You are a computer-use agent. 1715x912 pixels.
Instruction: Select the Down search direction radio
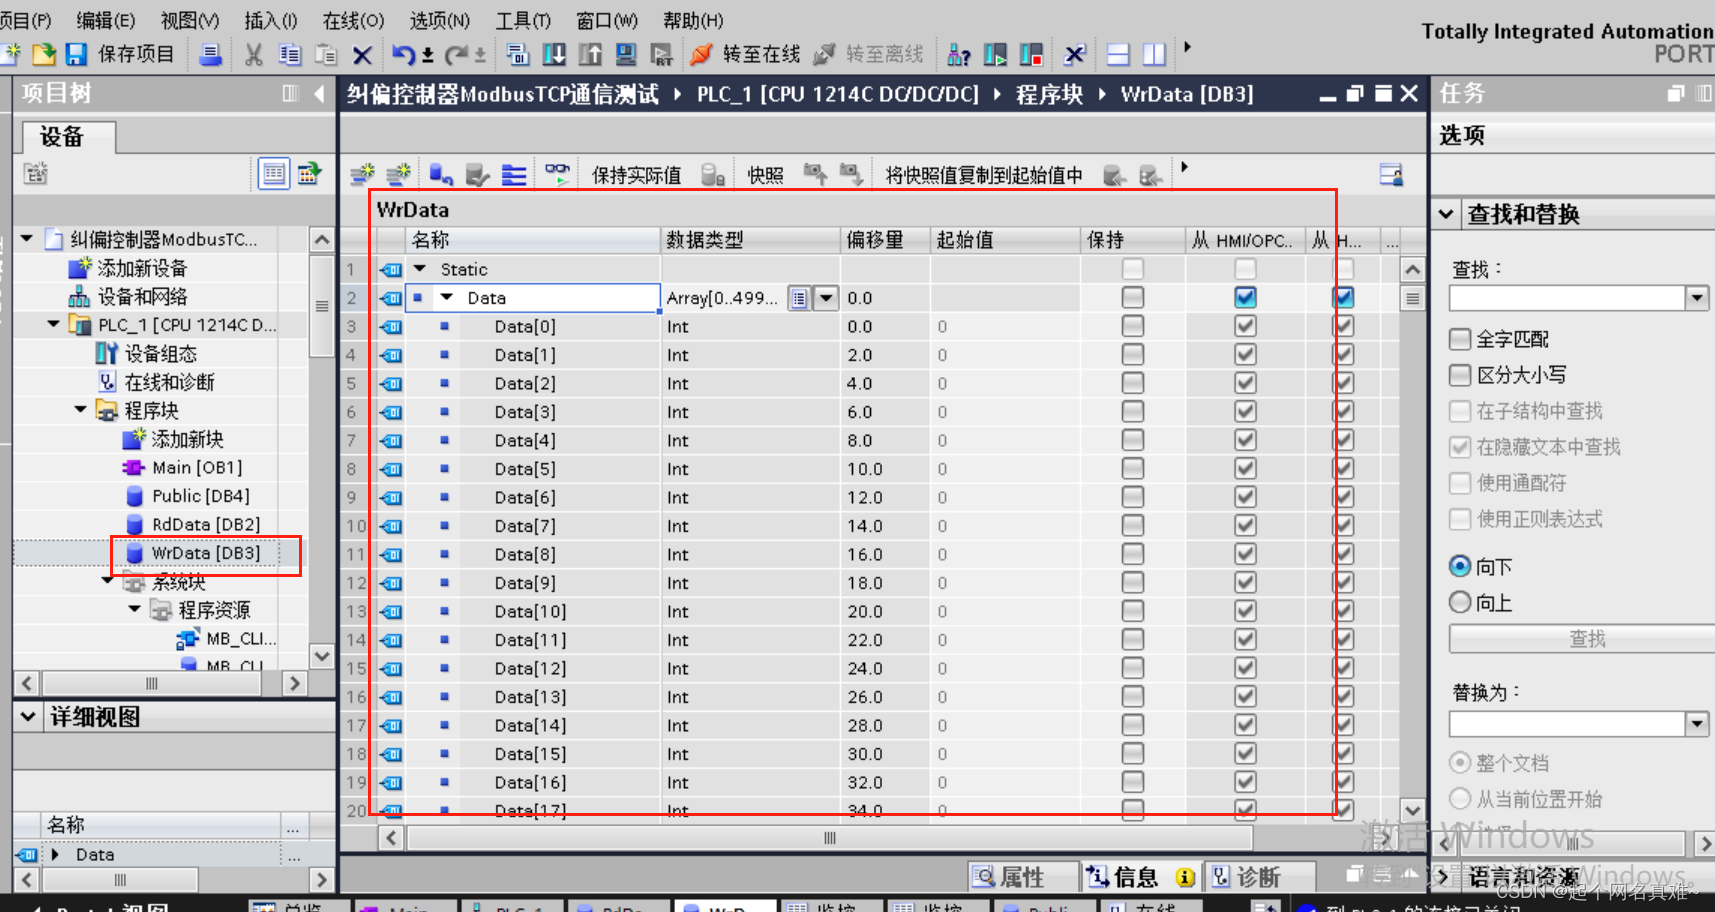1460,566
